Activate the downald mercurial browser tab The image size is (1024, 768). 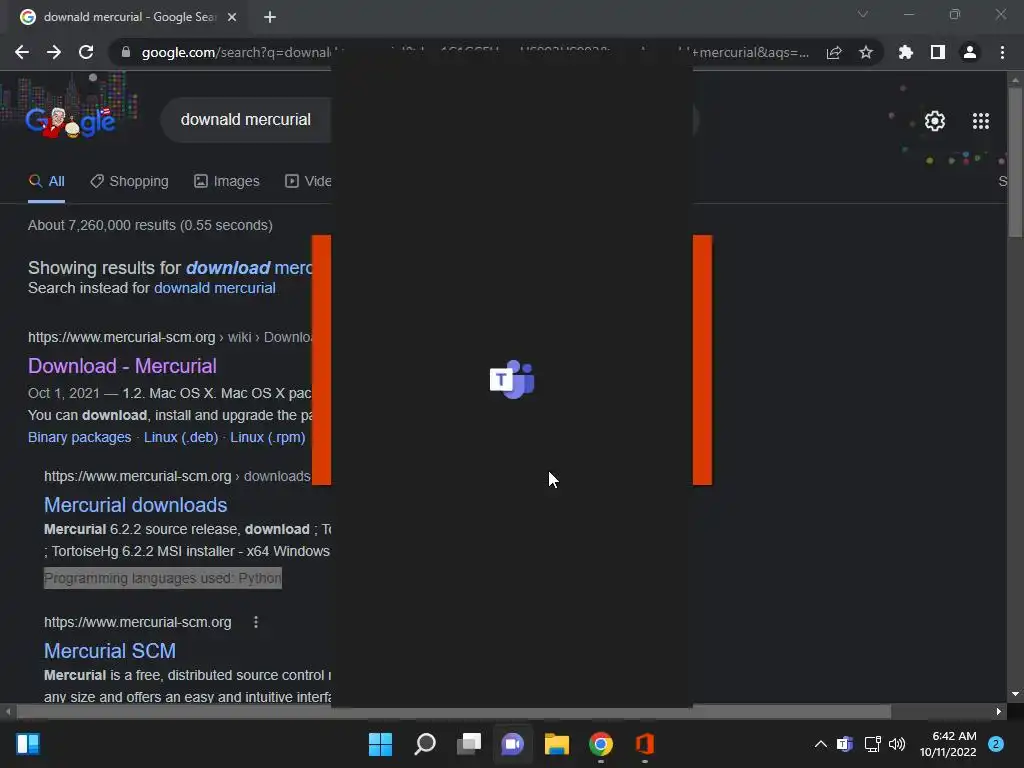pyautogui.click(x=129, y=17)
